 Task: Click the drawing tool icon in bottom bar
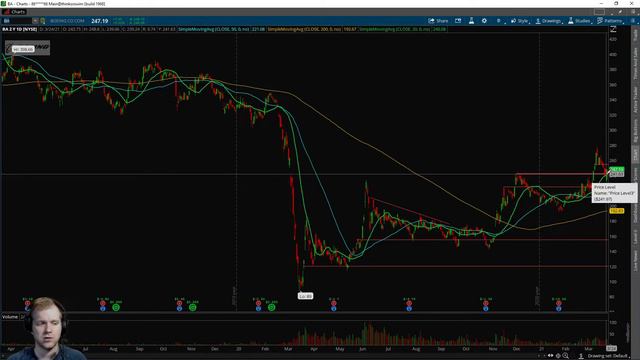pyautogui.click(x=581, y=356)
